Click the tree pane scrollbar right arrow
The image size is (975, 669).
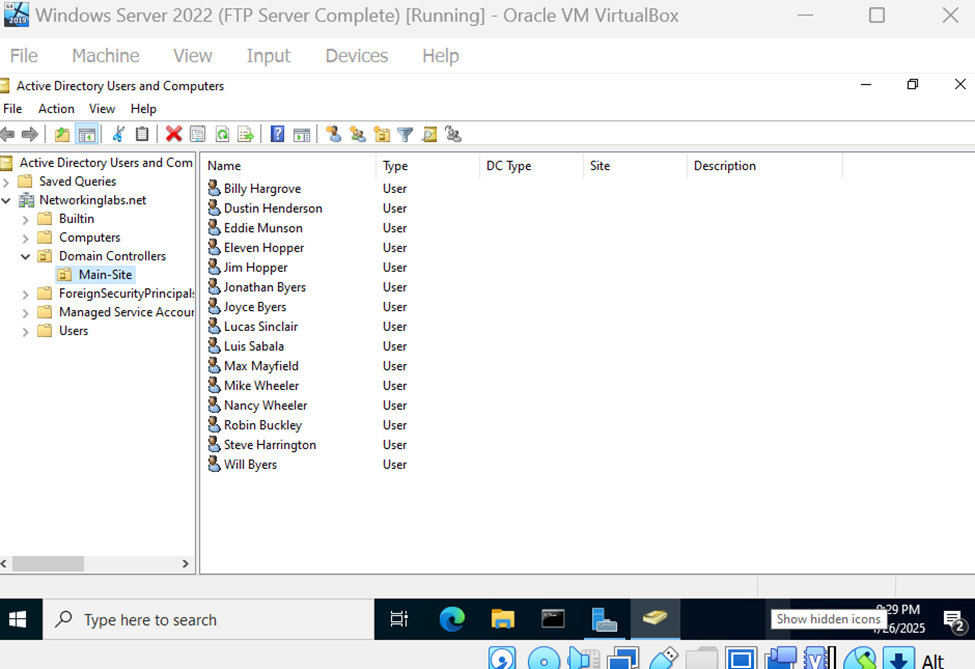(185, 564)
